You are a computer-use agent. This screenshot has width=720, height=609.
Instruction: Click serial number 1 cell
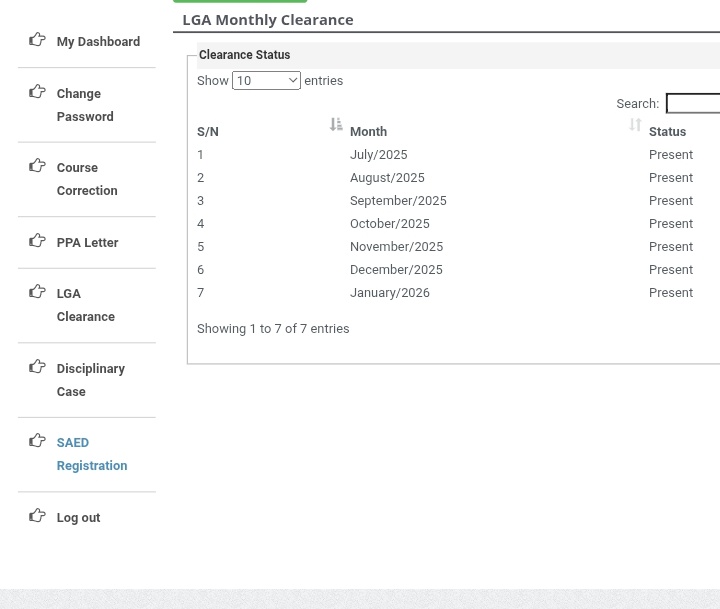click(200, 155)
